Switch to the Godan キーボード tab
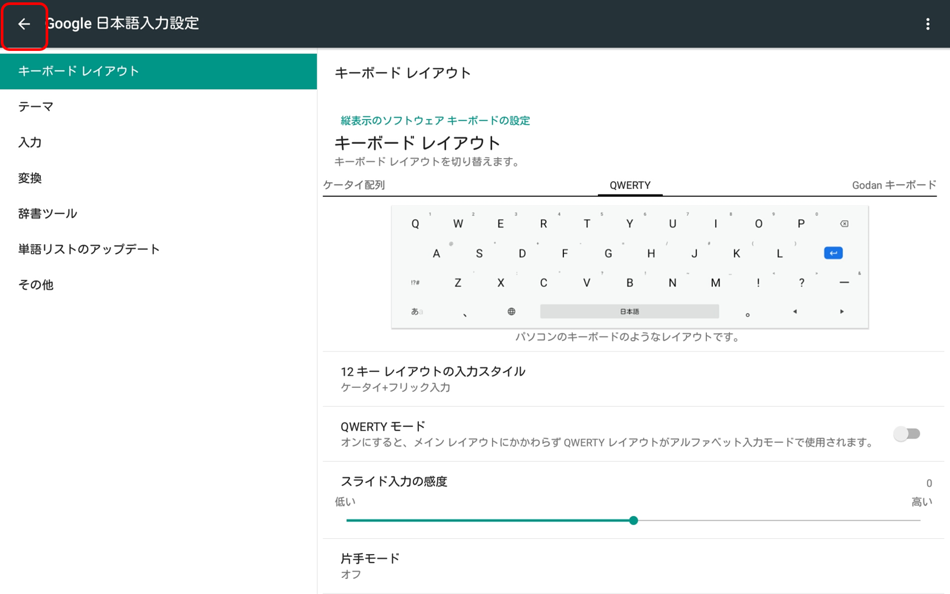950x594 pixels. (894, 185)
